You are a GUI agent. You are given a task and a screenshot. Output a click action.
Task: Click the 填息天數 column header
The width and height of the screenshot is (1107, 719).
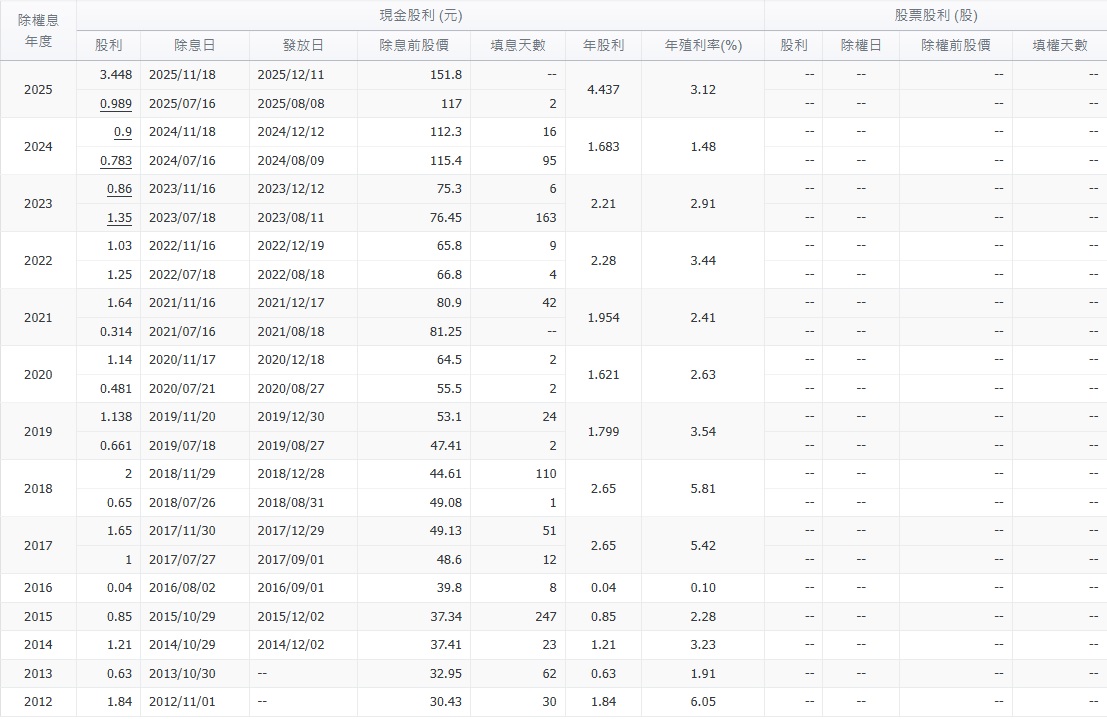517,45
